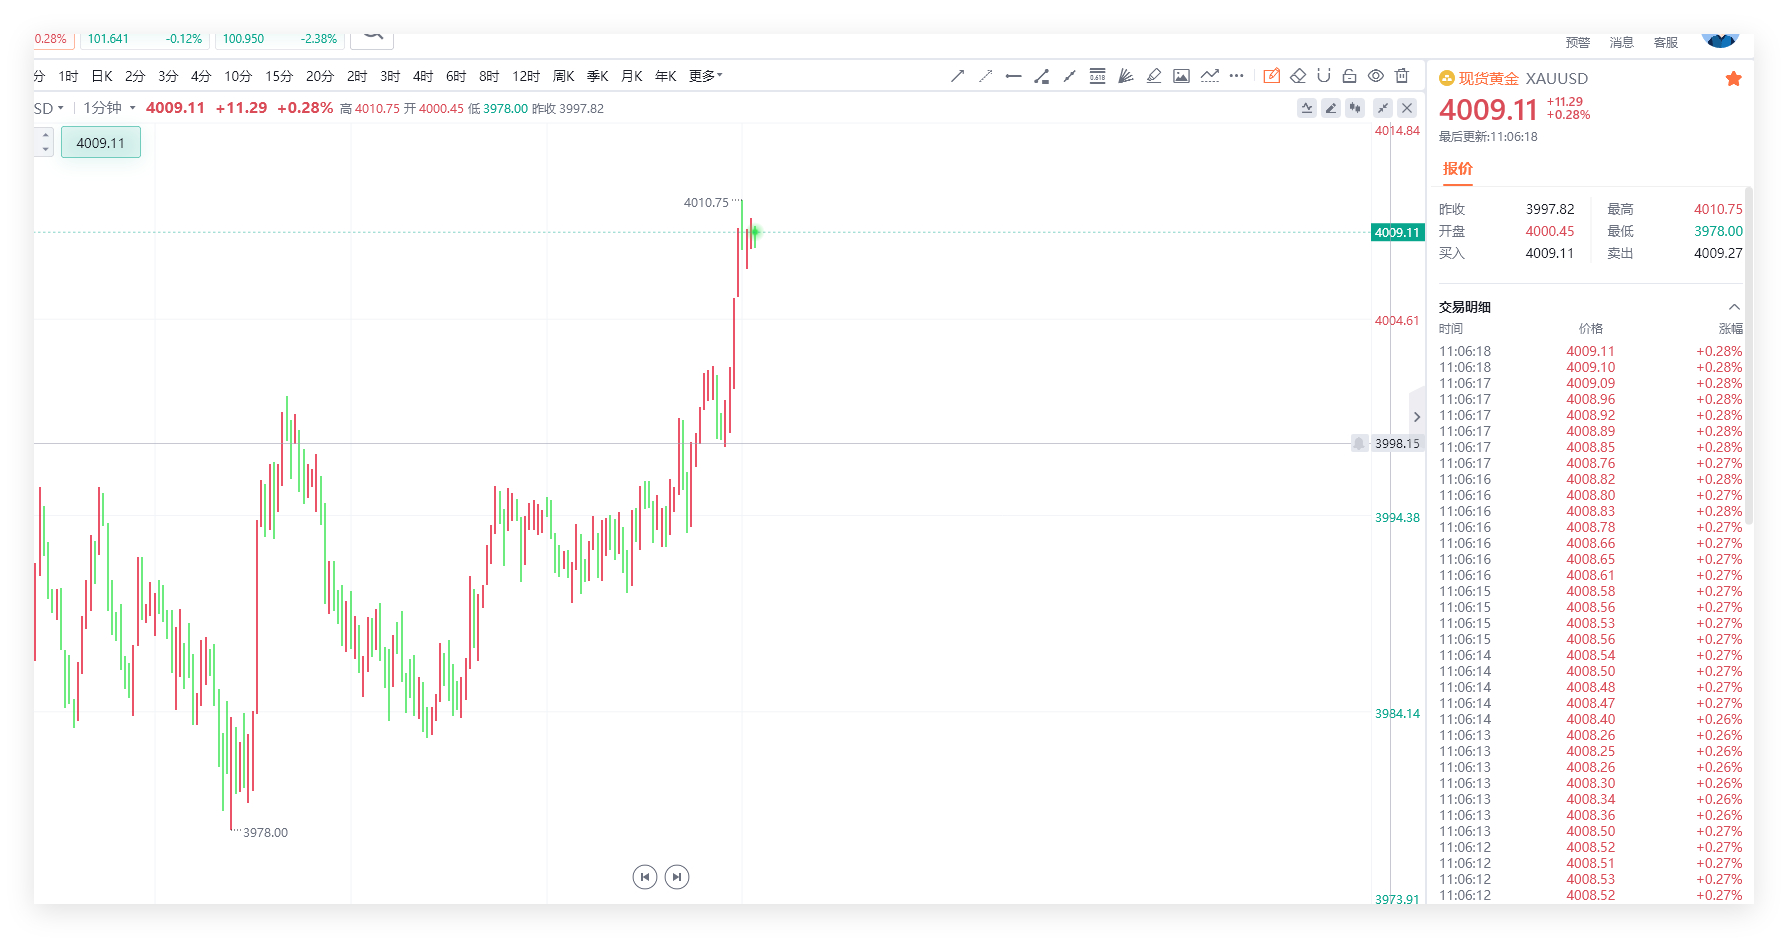Jump to latest chart position button
The height and width of the screenshot is (938, 1788).
(677, 877)
